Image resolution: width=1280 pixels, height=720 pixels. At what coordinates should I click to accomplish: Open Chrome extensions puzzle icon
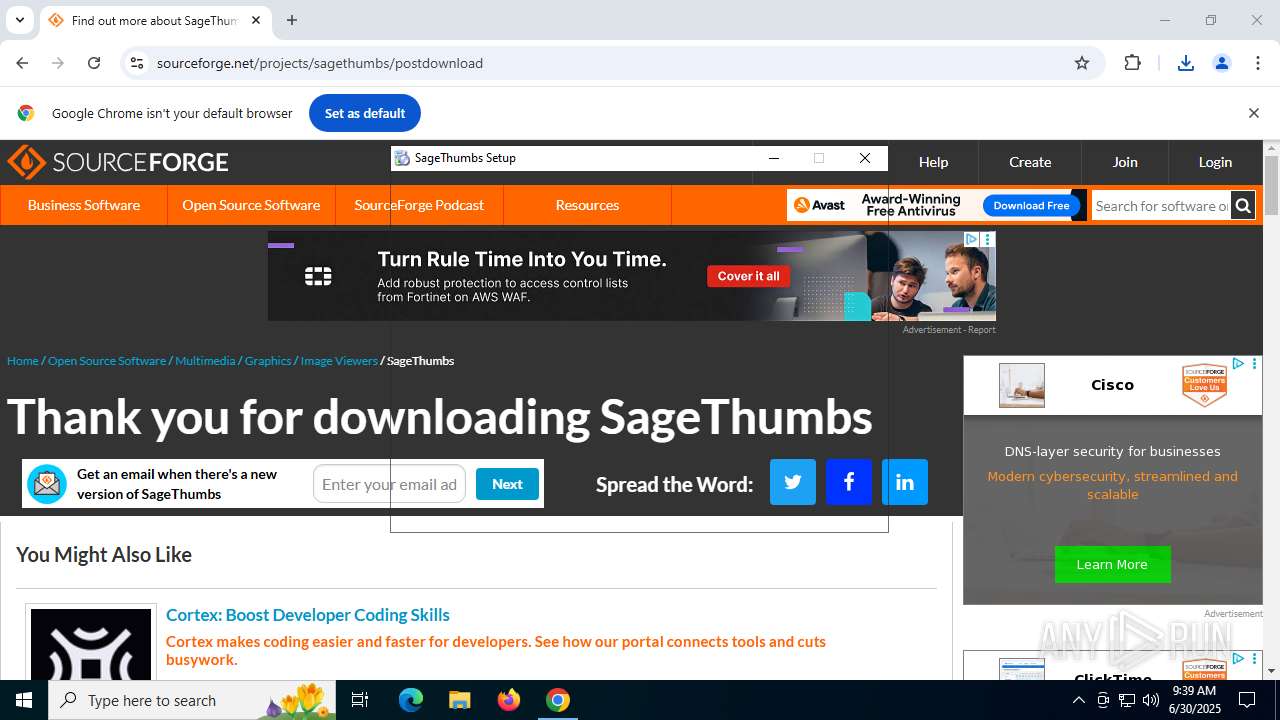(x=1133, y=63)
